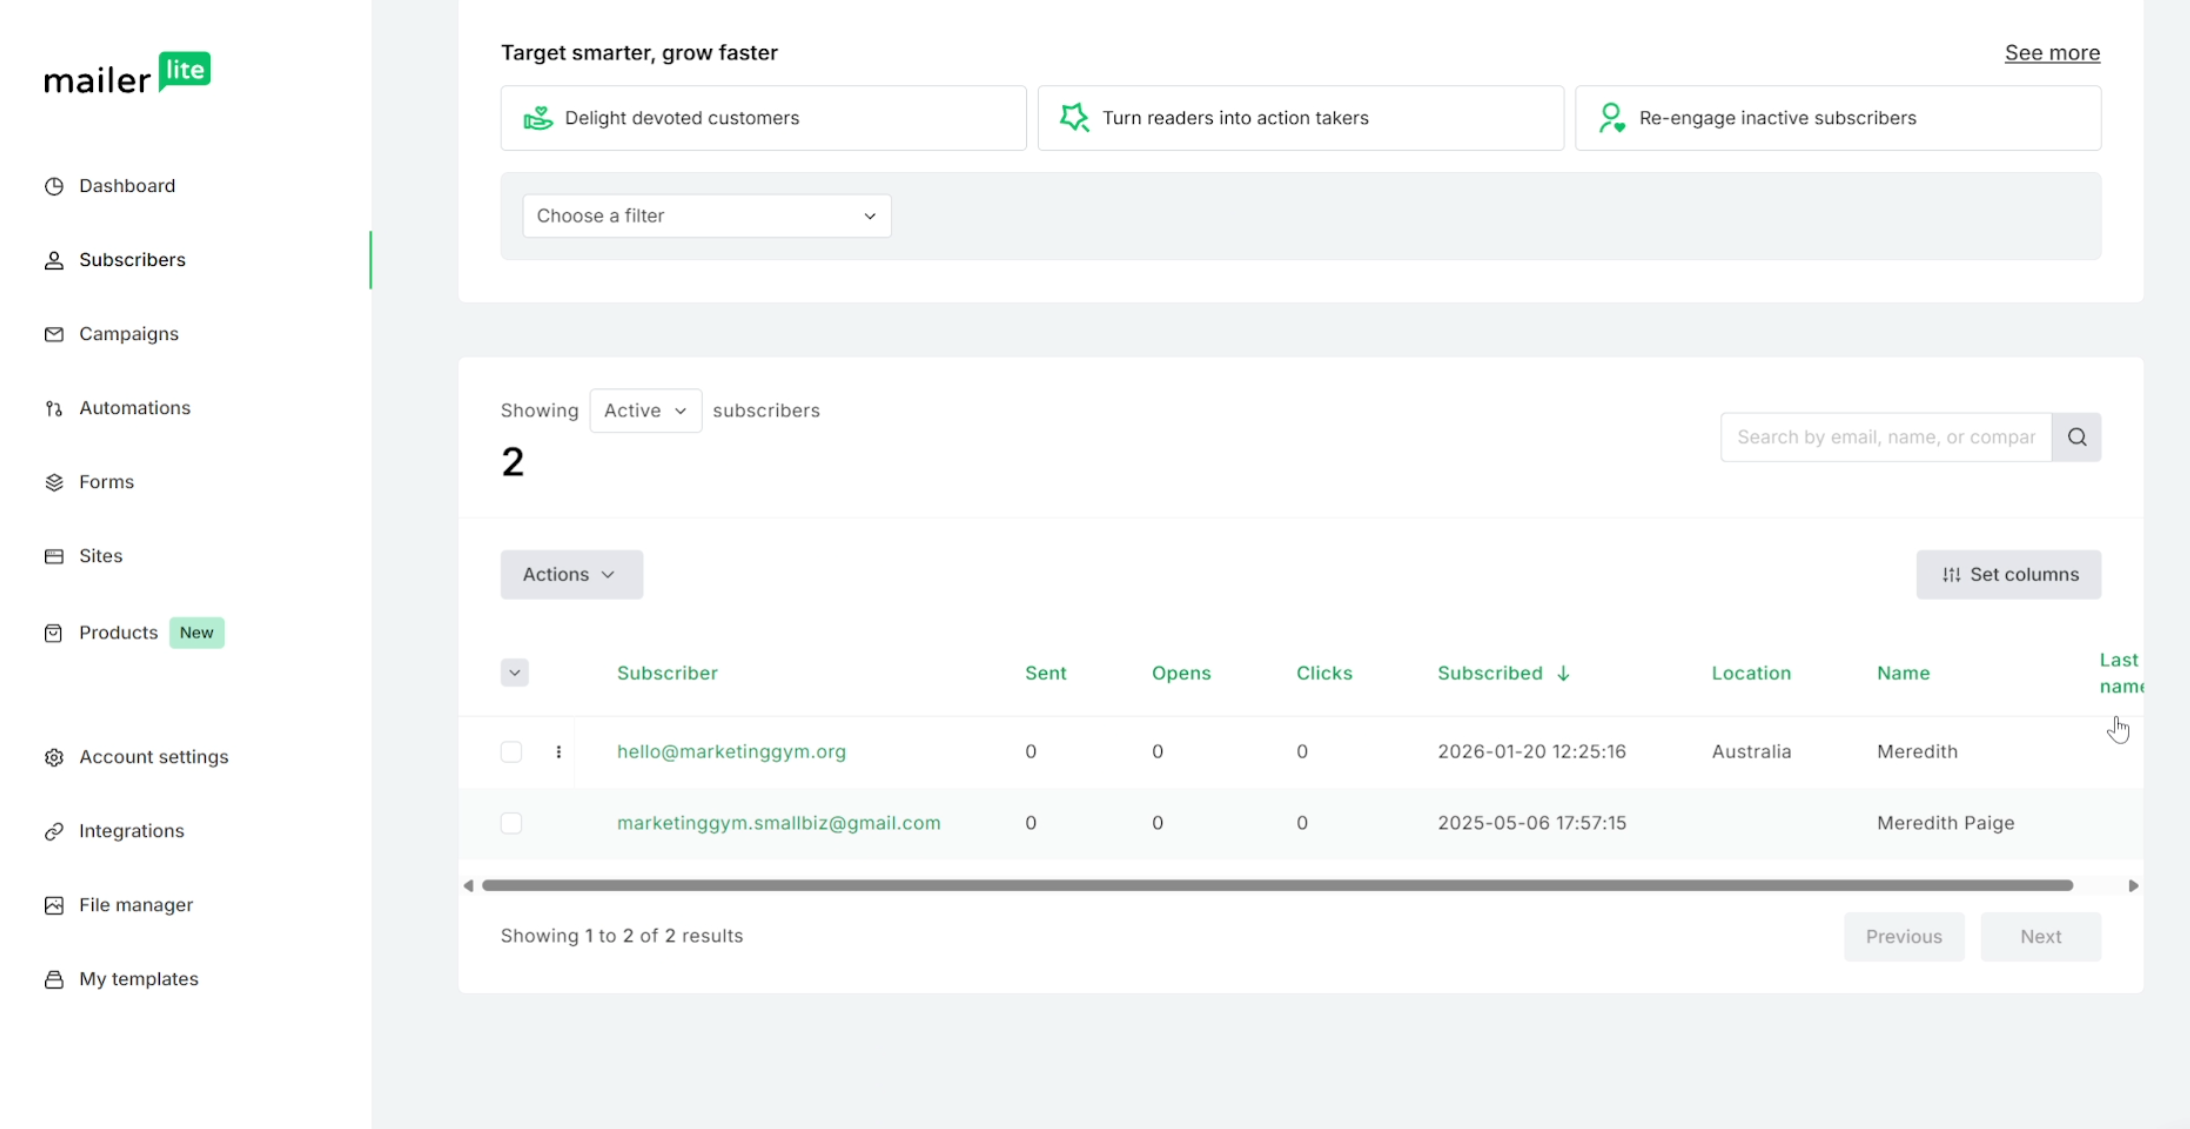Click the See more link

[2052, 52]
